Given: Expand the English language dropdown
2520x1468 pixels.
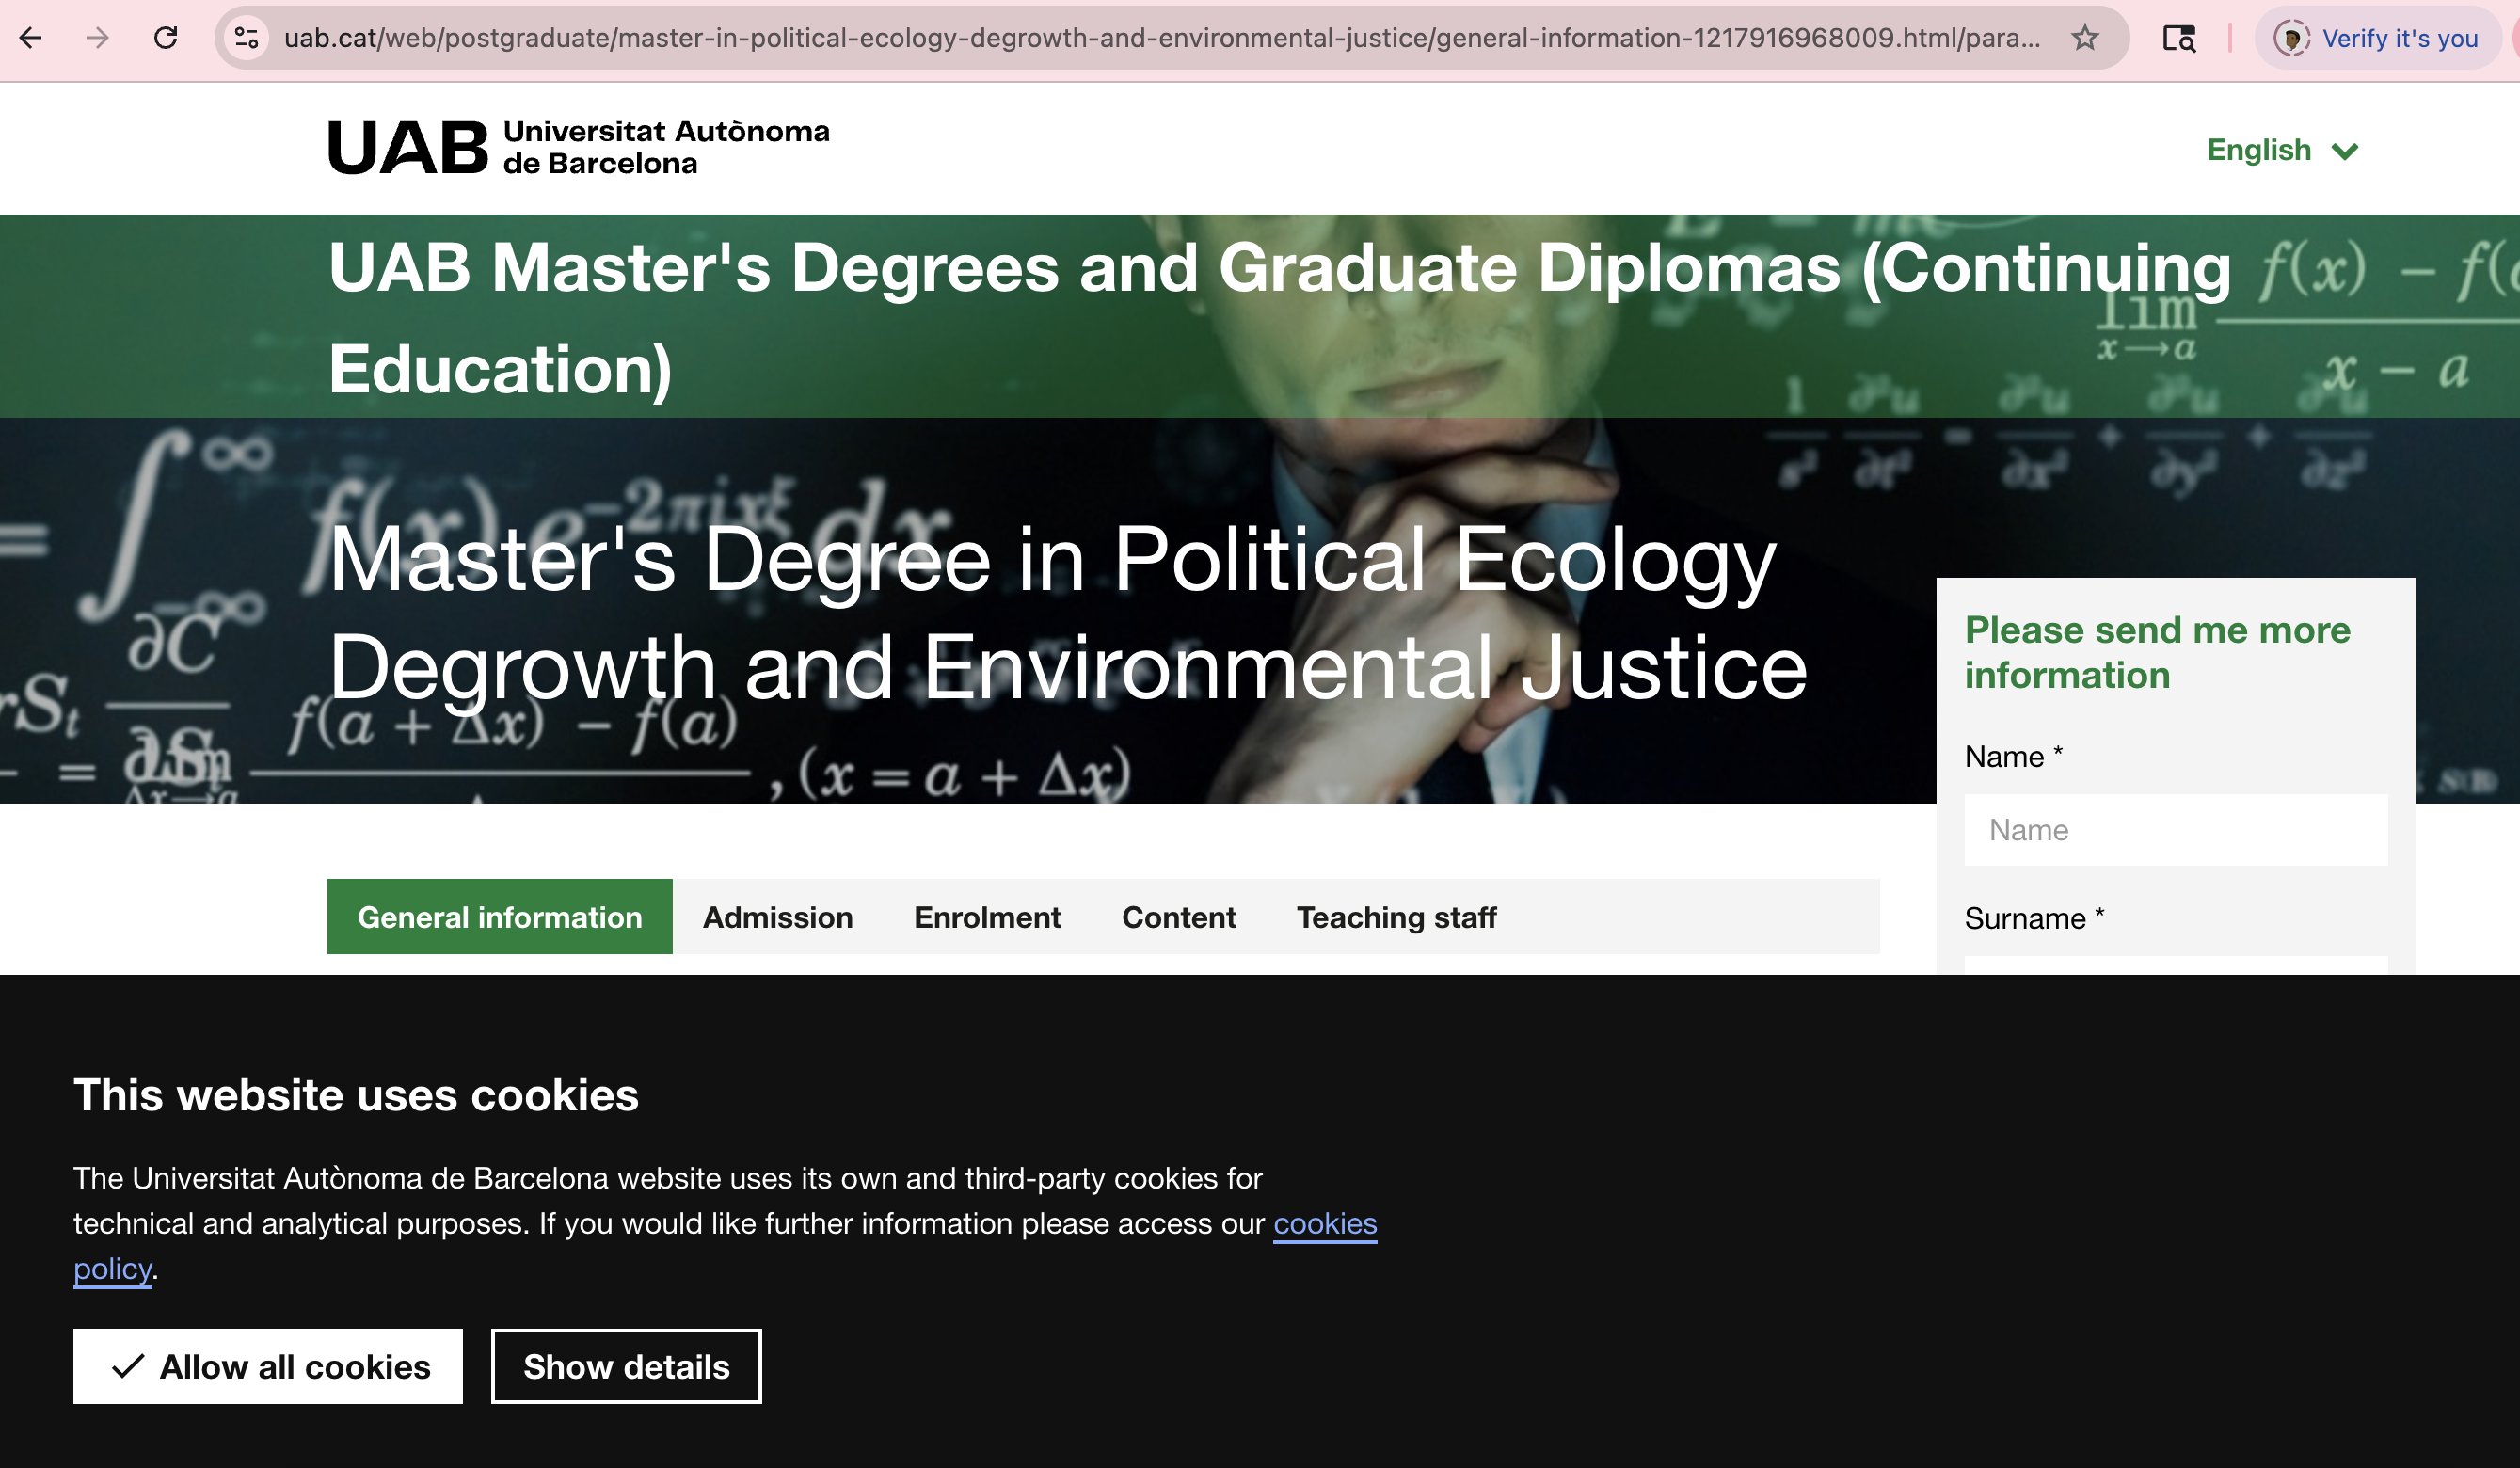Looking at the screenshot, I should [x=2283, y=150].
